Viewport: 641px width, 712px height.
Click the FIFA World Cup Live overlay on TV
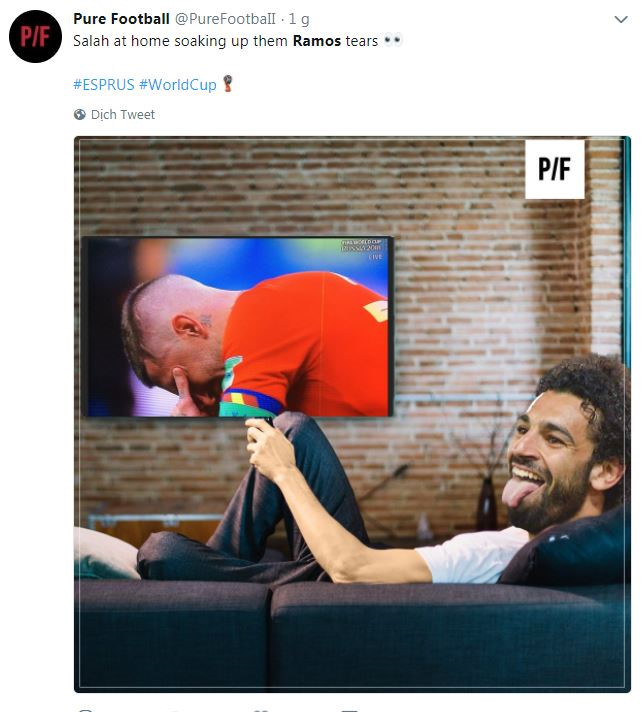click(362, 249)
